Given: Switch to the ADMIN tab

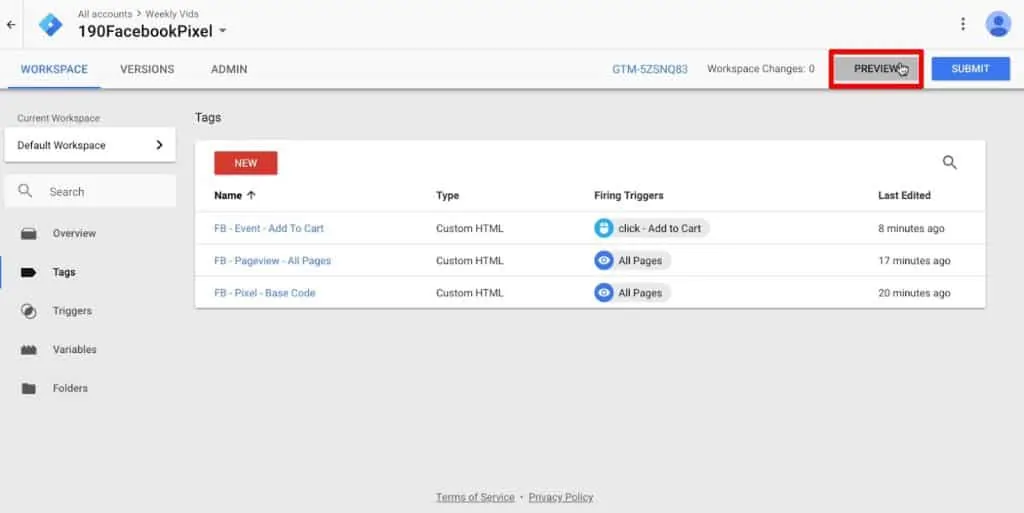Looking at the screenshot, I should pos(229,69).
